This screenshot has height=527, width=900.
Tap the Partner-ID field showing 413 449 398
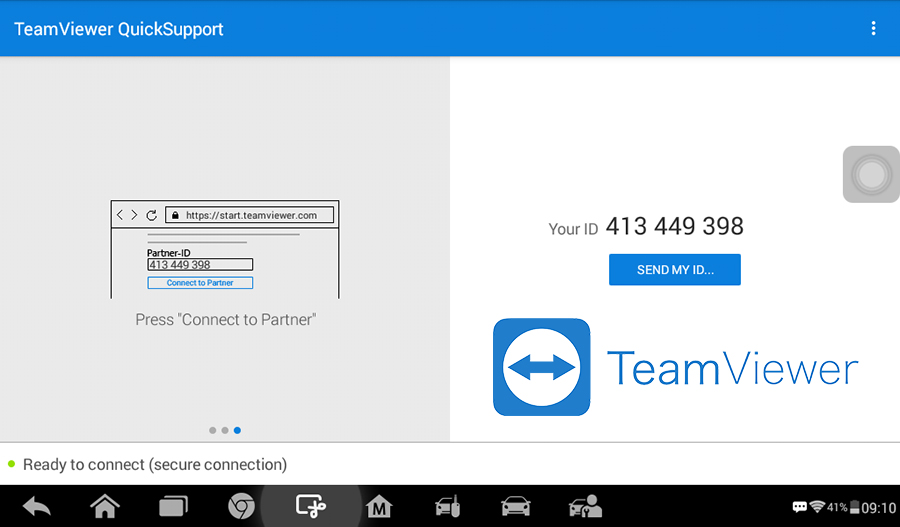pos(200,265)
